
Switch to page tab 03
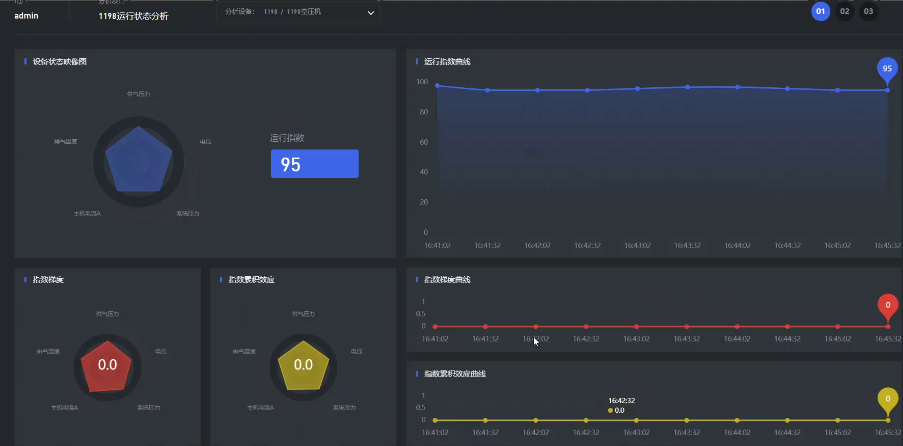click(x=868, y=11)
